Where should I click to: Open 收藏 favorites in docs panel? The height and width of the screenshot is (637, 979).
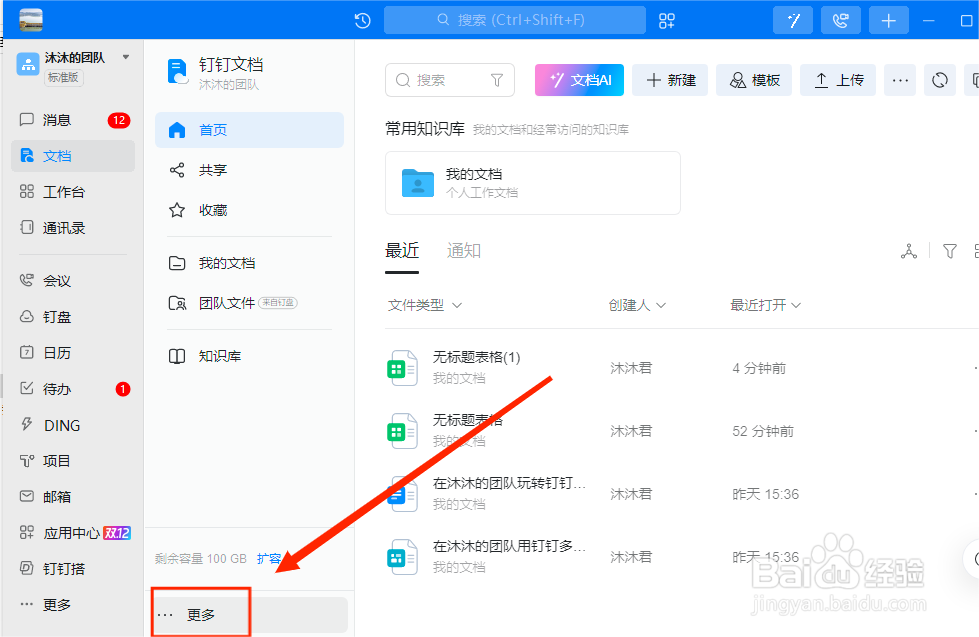click(249, 210)
